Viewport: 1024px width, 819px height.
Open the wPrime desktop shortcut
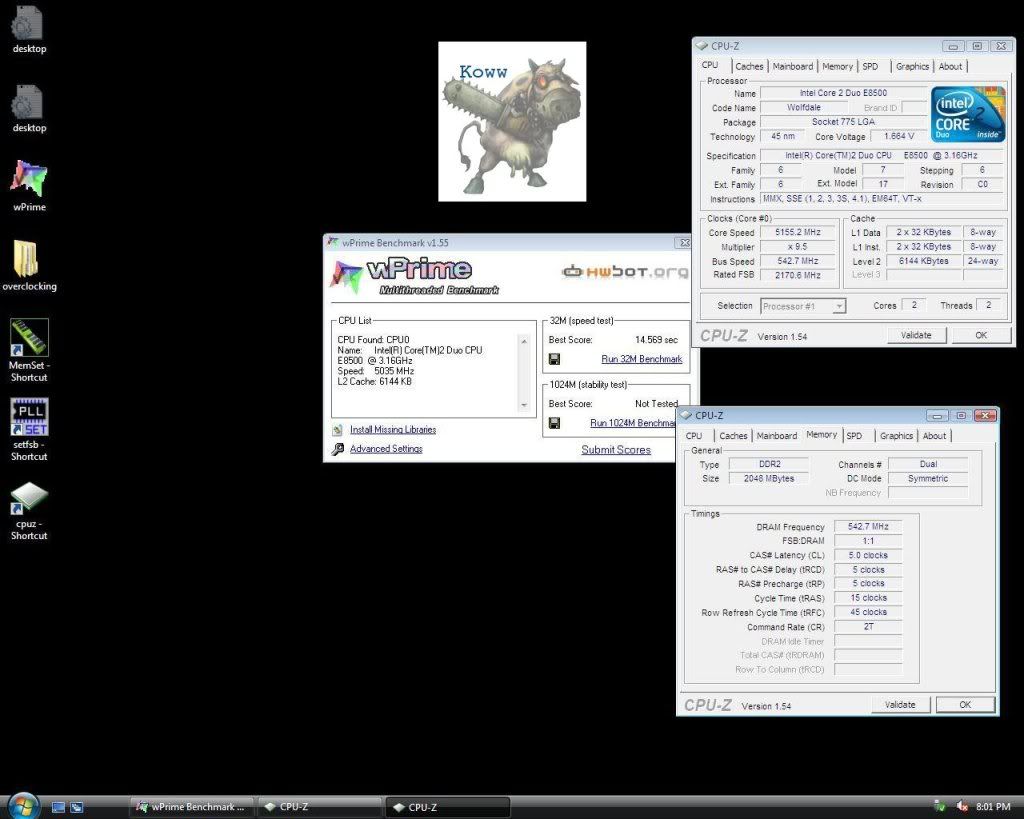pyautogui.click(x=28, y=180)
